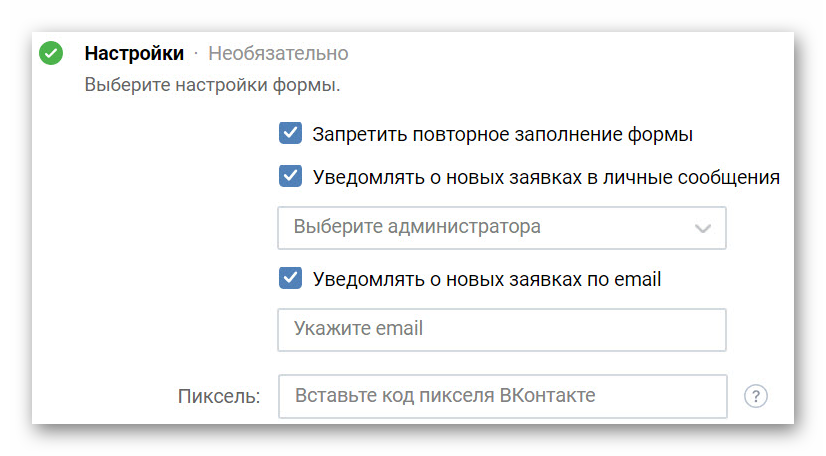This screenshot has width=826, height=456.
Task: Focus the Укажите email input field
Action: click(x=501, y=329)
